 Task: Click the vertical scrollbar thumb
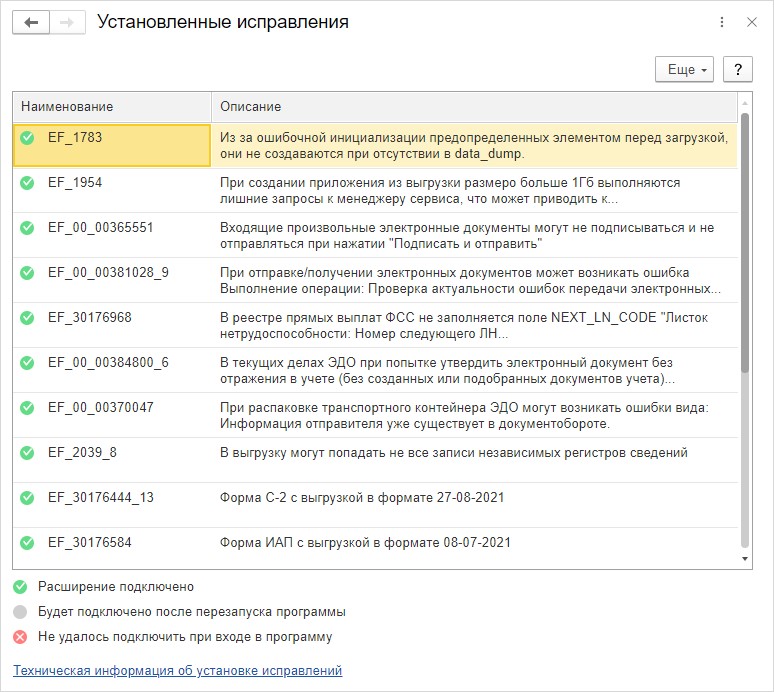coord(745,242)
